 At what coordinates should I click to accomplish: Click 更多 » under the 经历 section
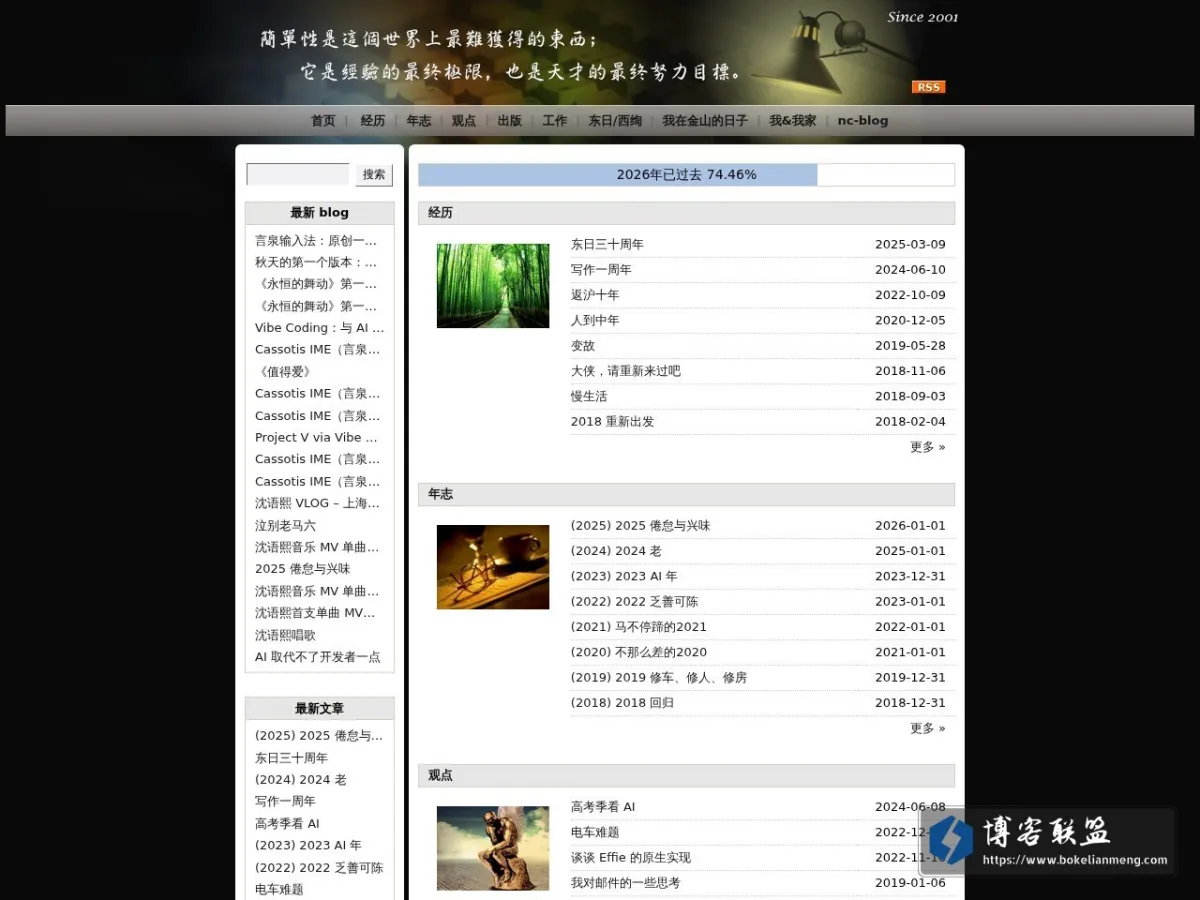927,447
